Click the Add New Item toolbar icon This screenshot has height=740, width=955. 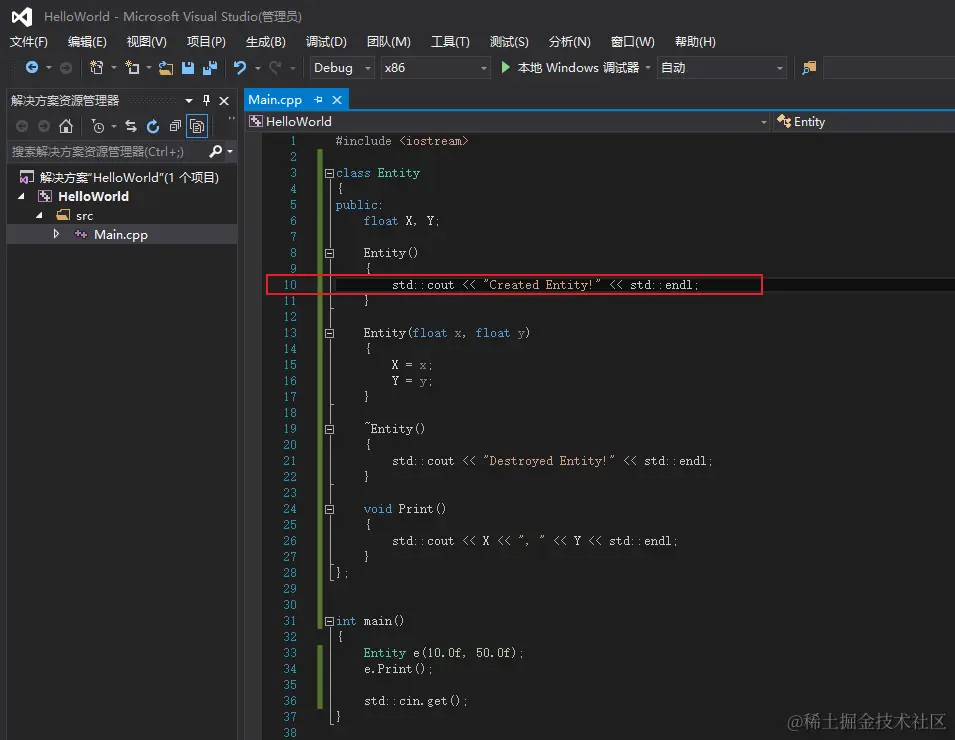132,68
